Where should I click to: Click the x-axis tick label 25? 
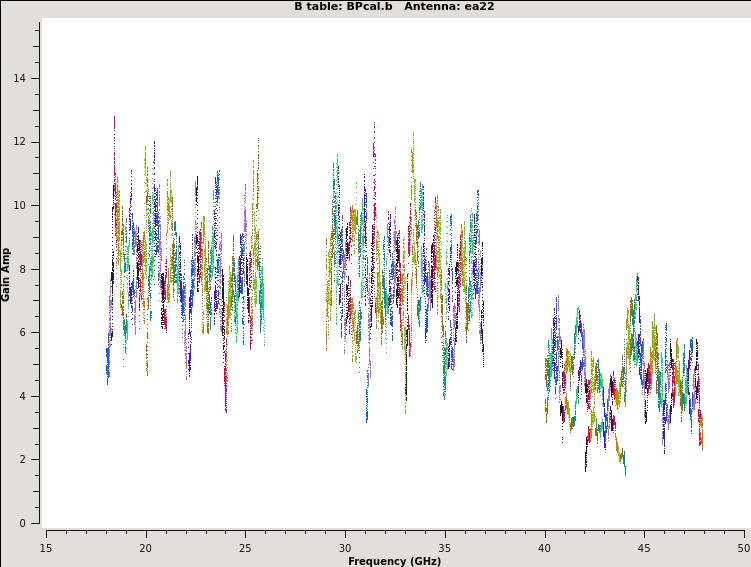point(245,548)
